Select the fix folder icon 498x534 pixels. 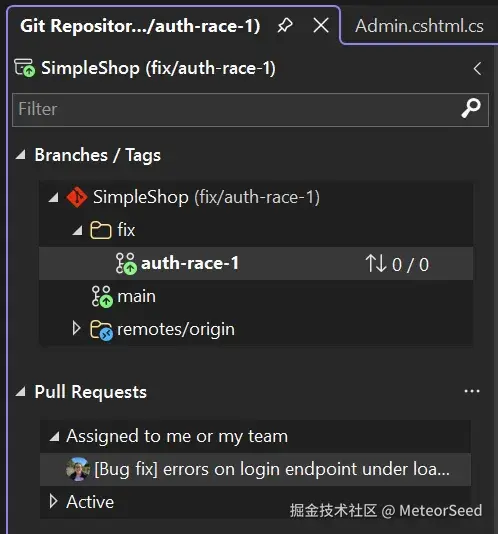pos(100,230)
